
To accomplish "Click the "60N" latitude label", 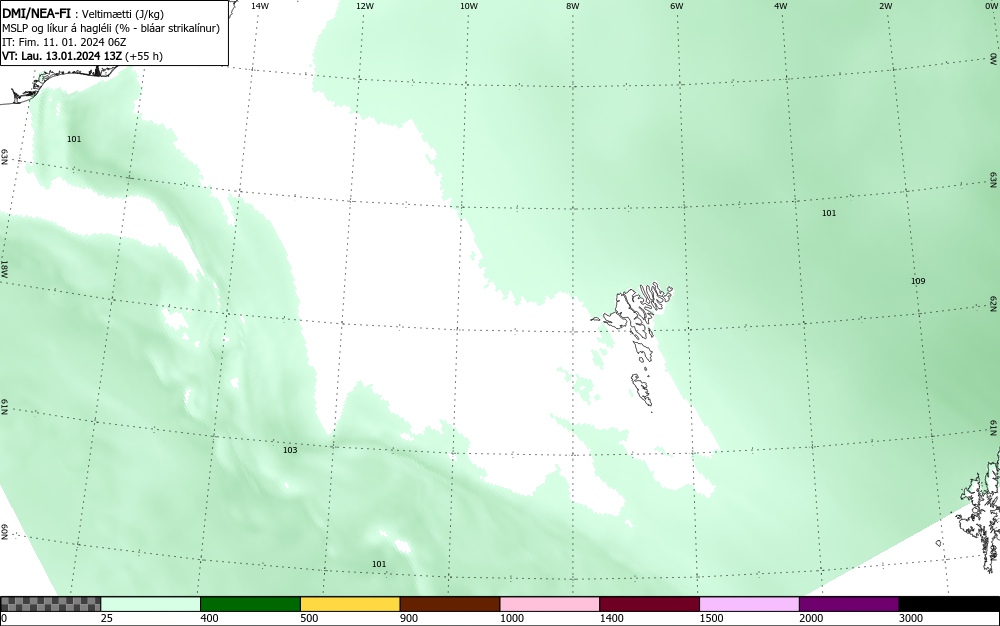I will (x=4, y=532).
